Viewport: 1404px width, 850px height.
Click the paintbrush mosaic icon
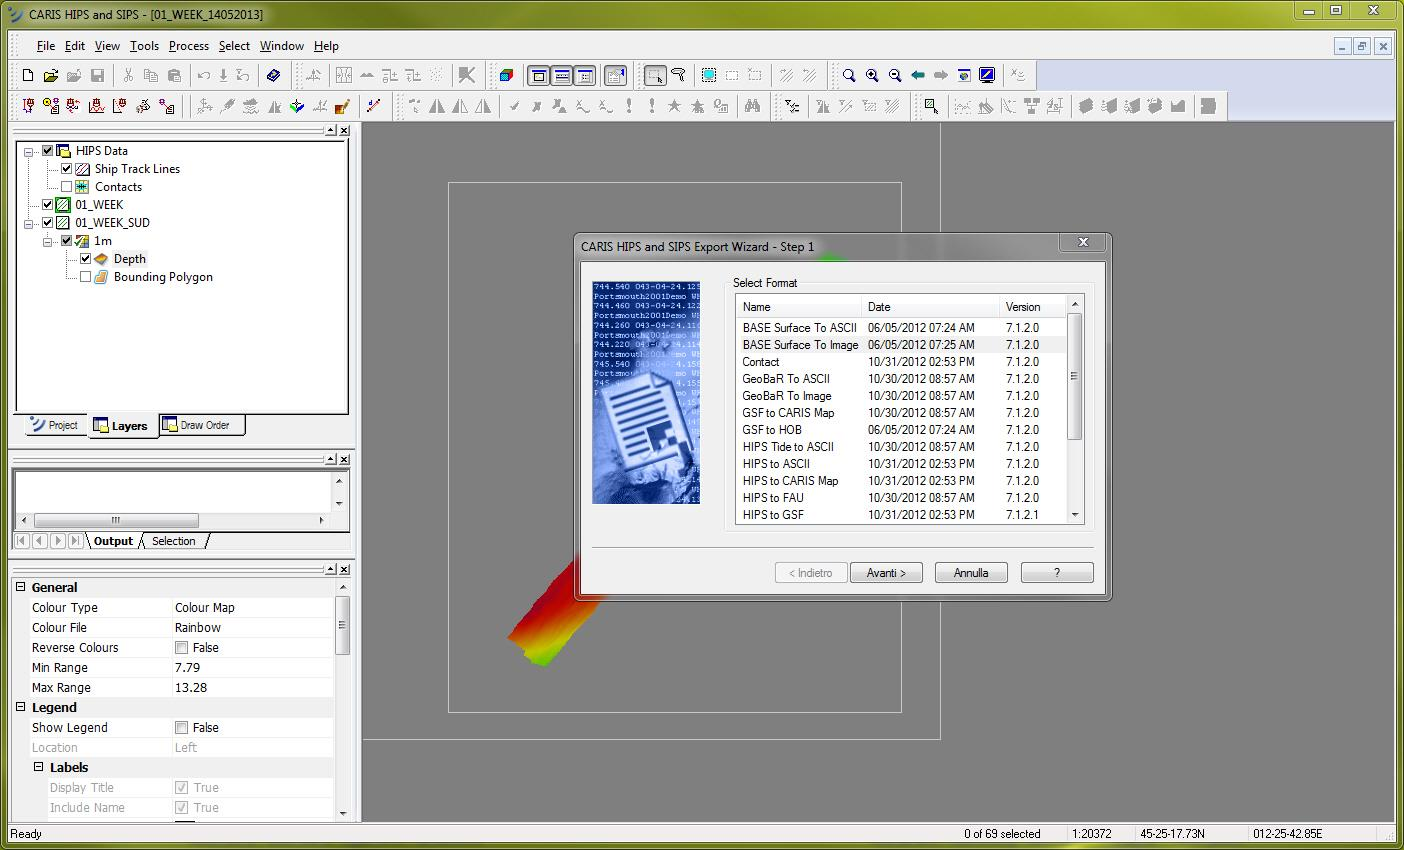tap(343, 106)
